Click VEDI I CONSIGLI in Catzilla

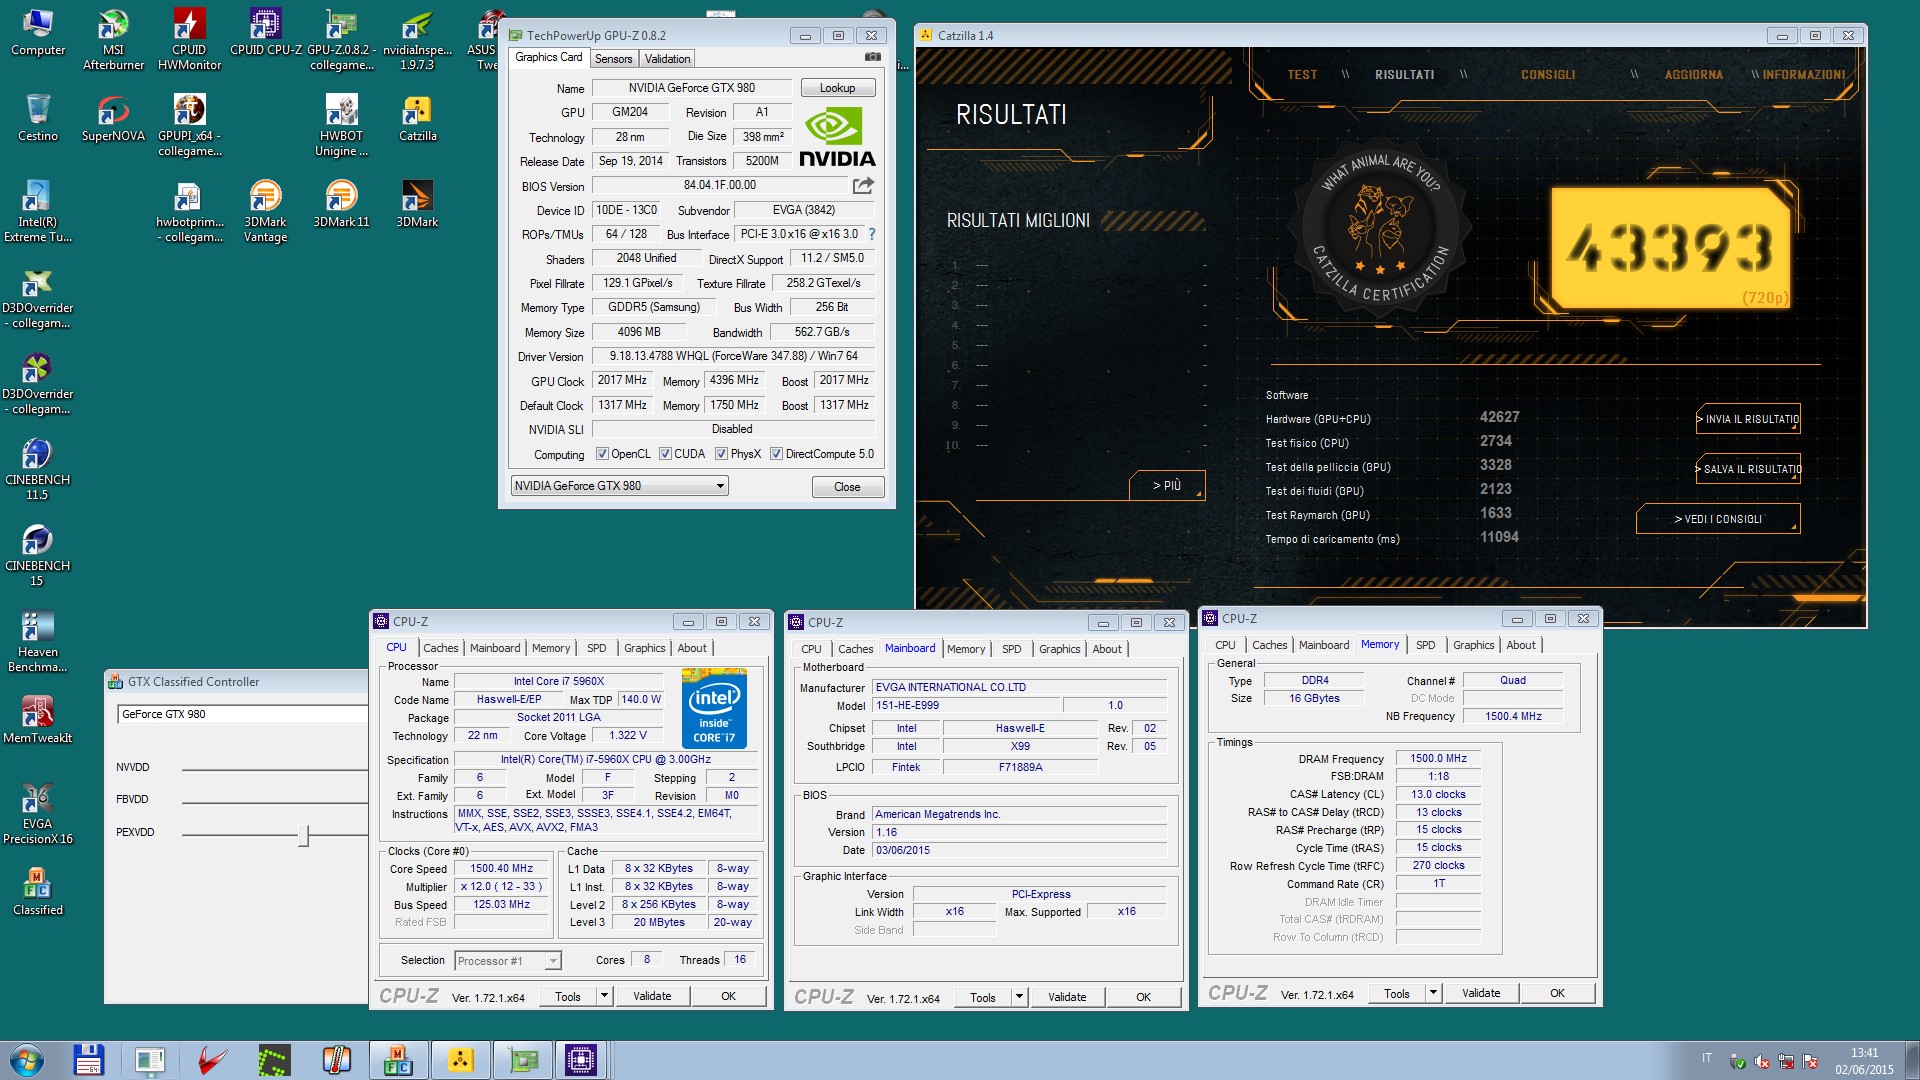click(1718, 519)
